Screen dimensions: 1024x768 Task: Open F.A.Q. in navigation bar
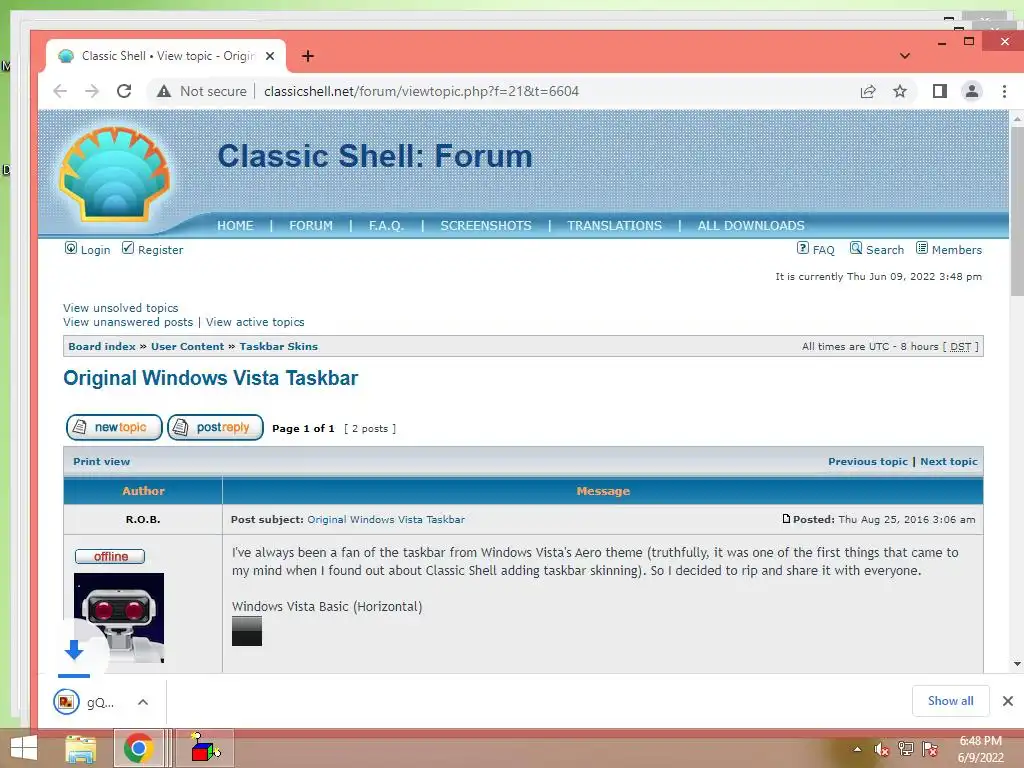386,225
